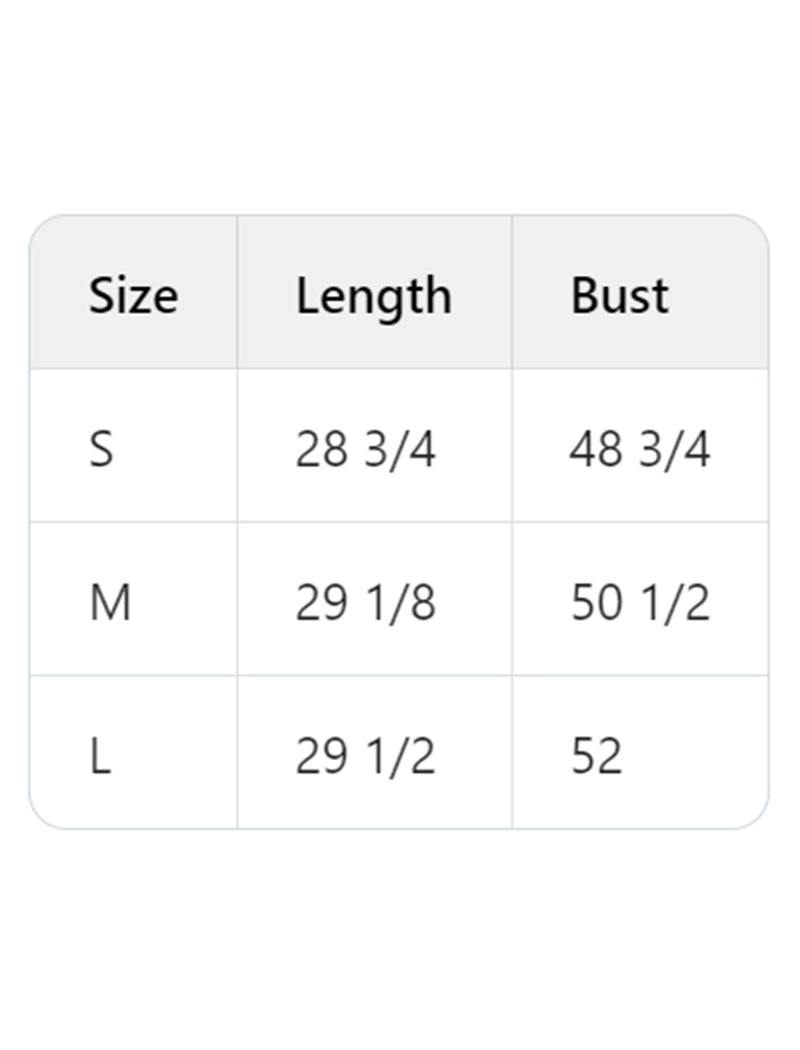Click the Bust column header
The height and width of the screenshot is (1050, 800).
[x=619, y=296]
